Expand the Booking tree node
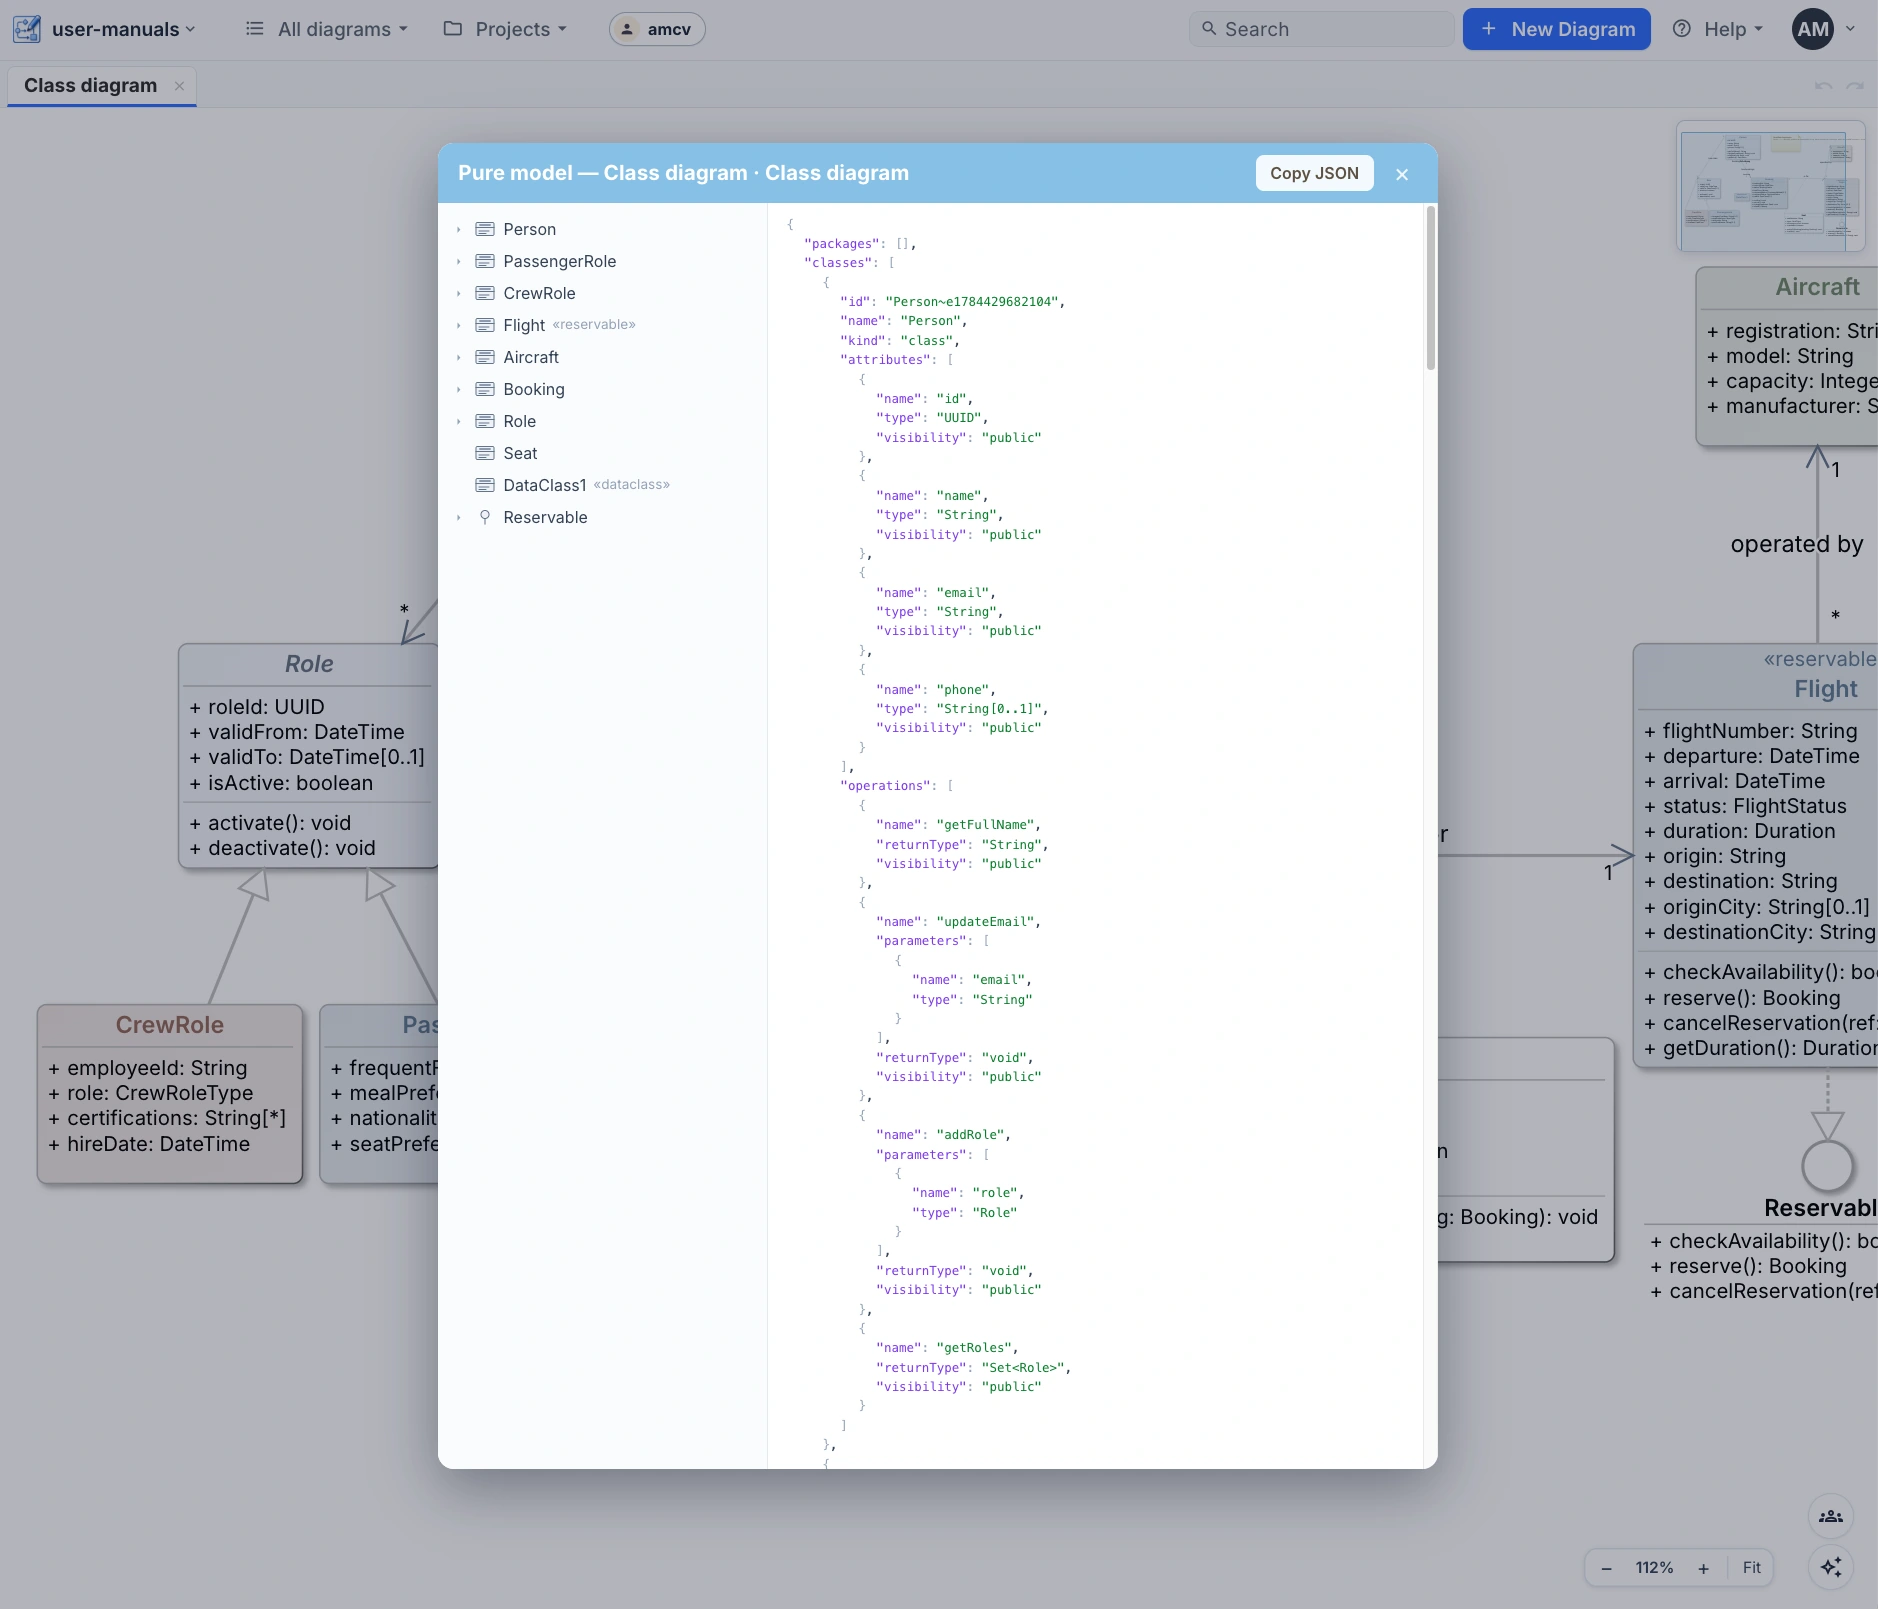 pos(459,390)
